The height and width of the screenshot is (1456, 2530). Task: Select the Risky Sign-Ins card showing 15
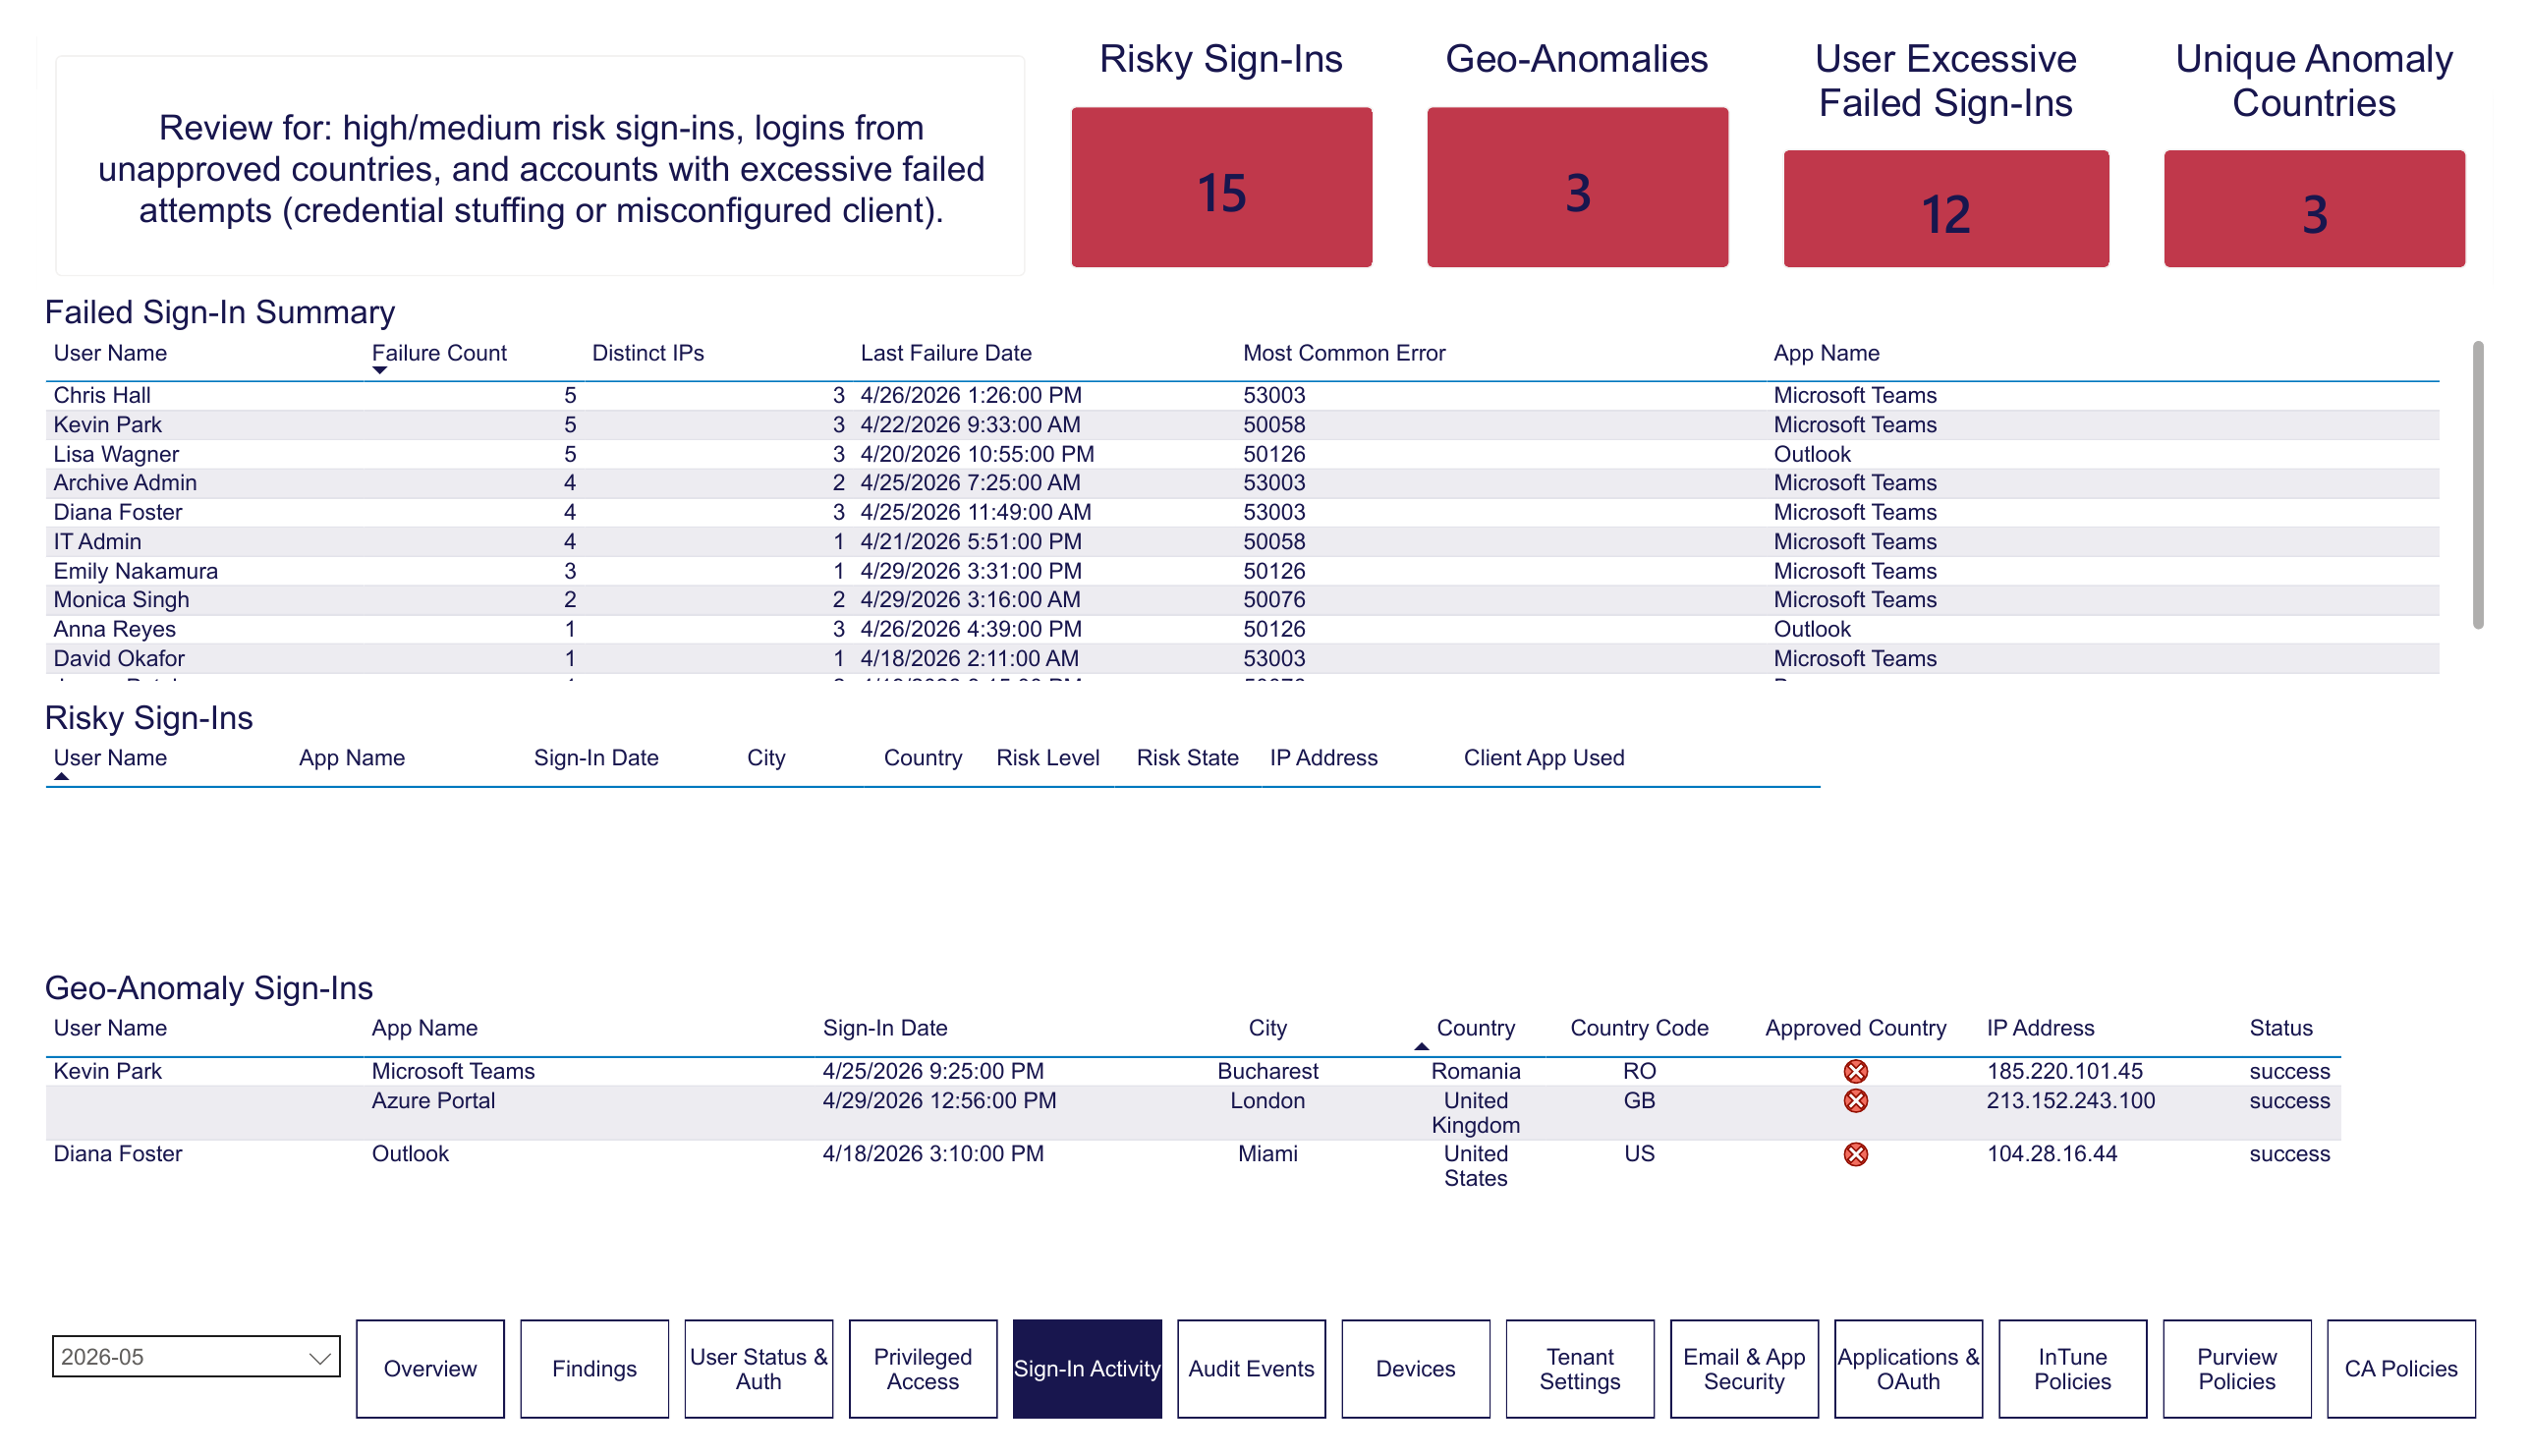[1221, 187]
